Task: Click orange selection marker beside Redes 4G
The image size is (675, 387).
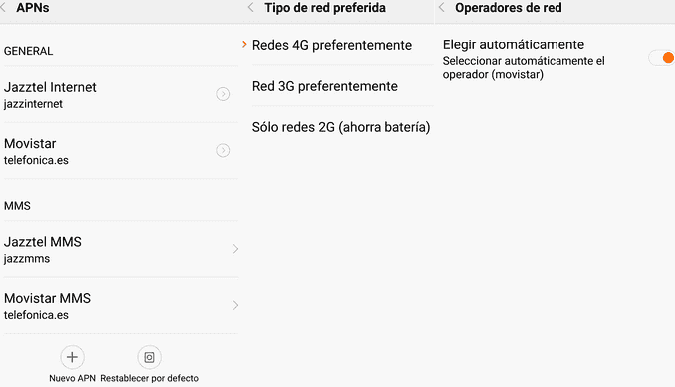Action: (x=244, y=44)
